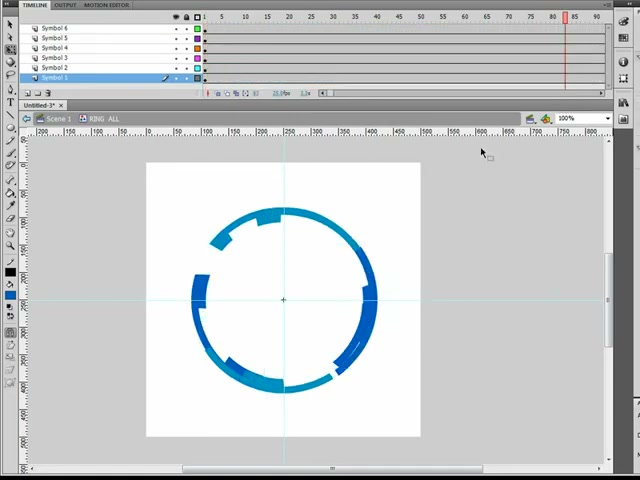640x480 pixels.
Task: Click the blue fill color swatch
Action: 11,295
